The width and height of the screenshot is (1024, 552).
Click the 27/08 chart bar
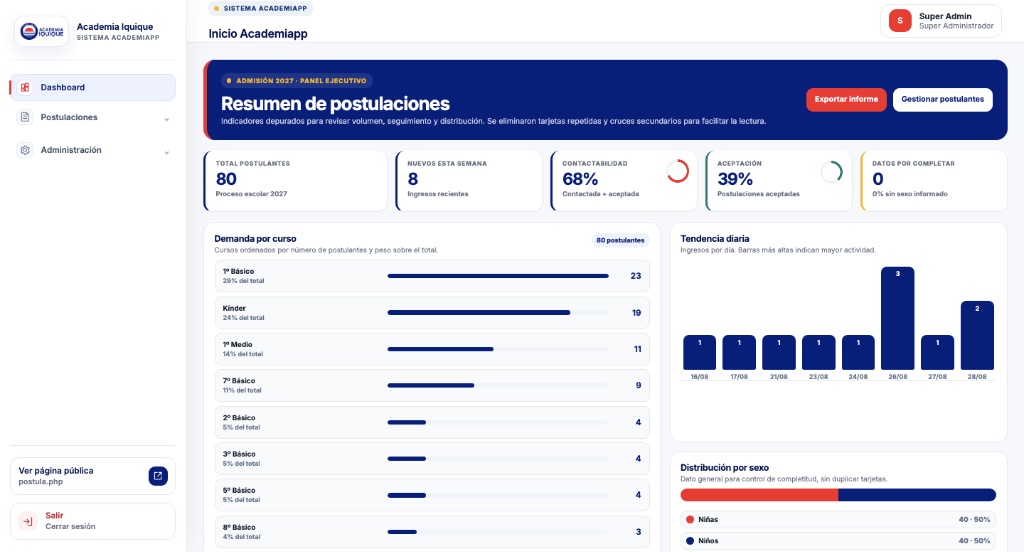coord(937,353)
